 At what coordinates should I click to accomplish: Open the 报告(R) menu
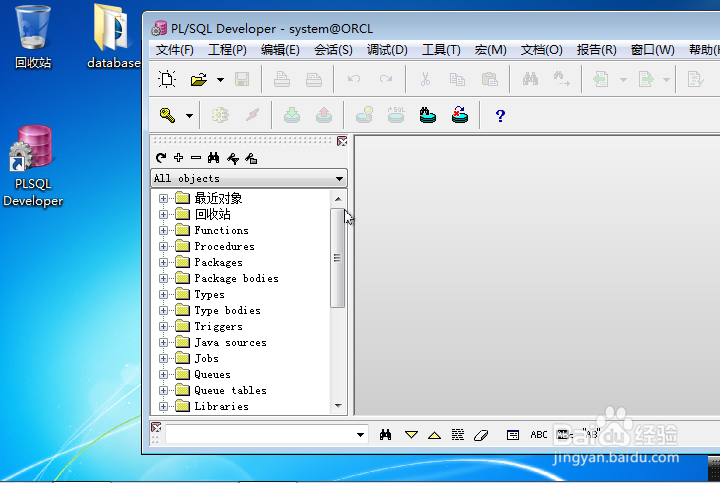pos(596,50)
